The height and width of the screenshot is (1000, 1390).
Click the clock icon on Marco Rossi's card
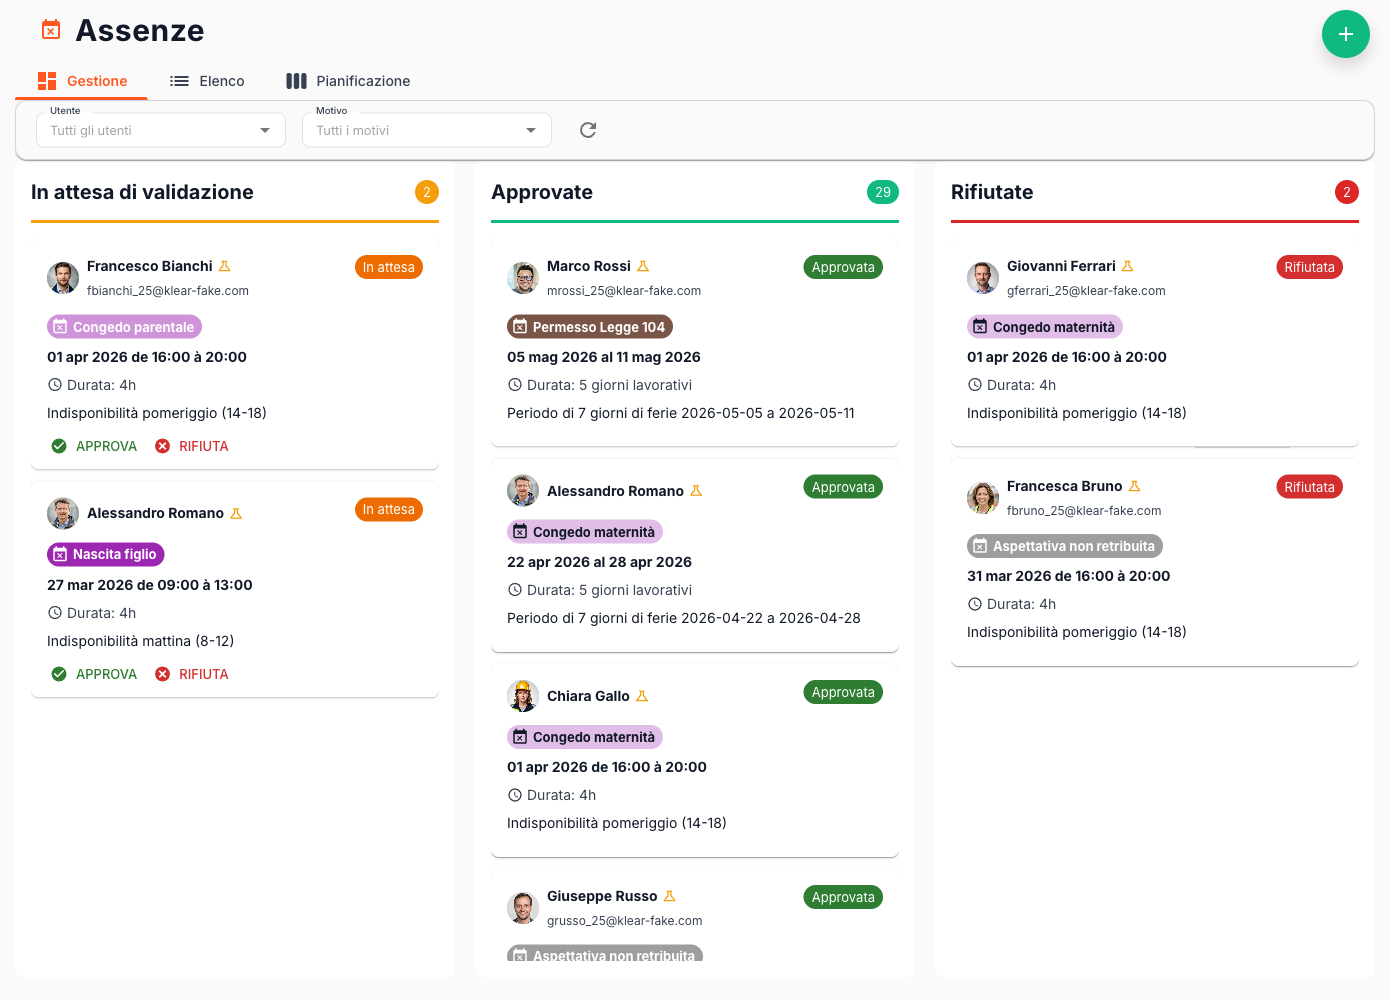[x=514, y=384]
